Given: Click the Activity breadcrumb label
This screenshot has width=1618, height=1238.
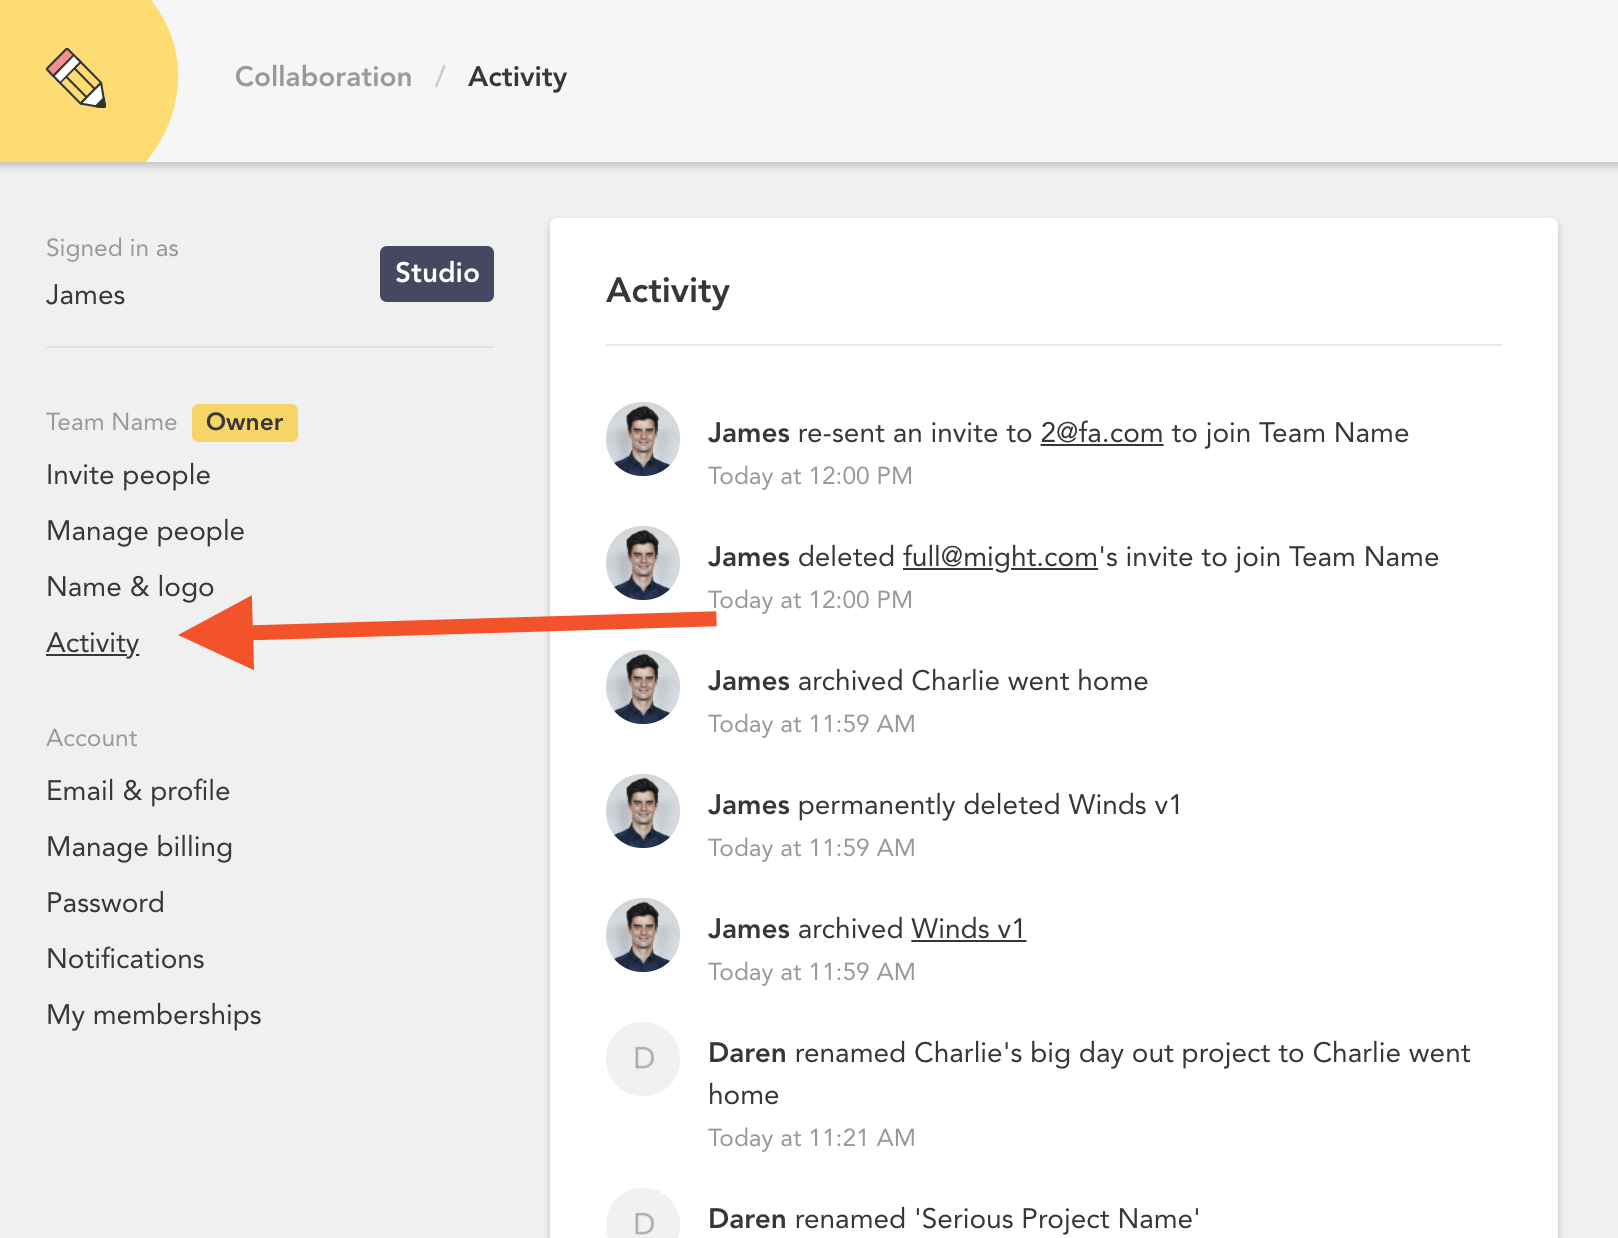Looking at the screenshot, I should (517, 77).
